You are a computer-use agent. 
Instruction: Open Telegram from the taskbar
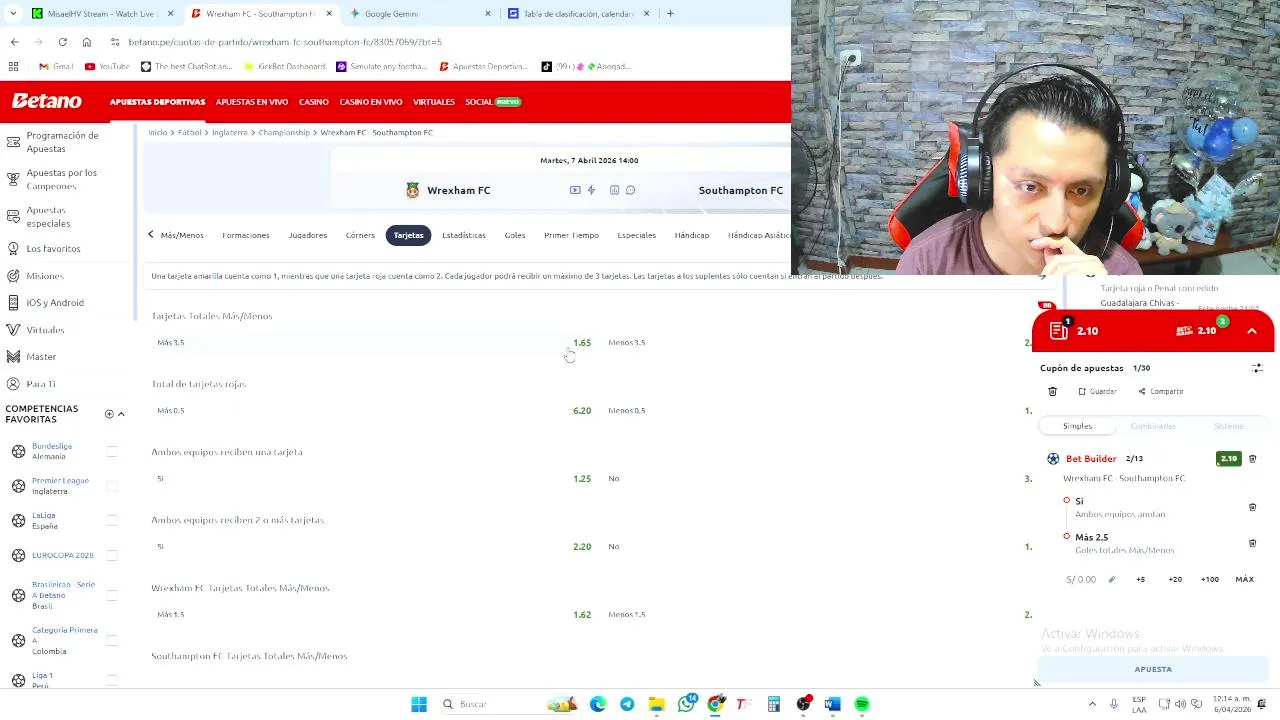click(x=627, y=704)
